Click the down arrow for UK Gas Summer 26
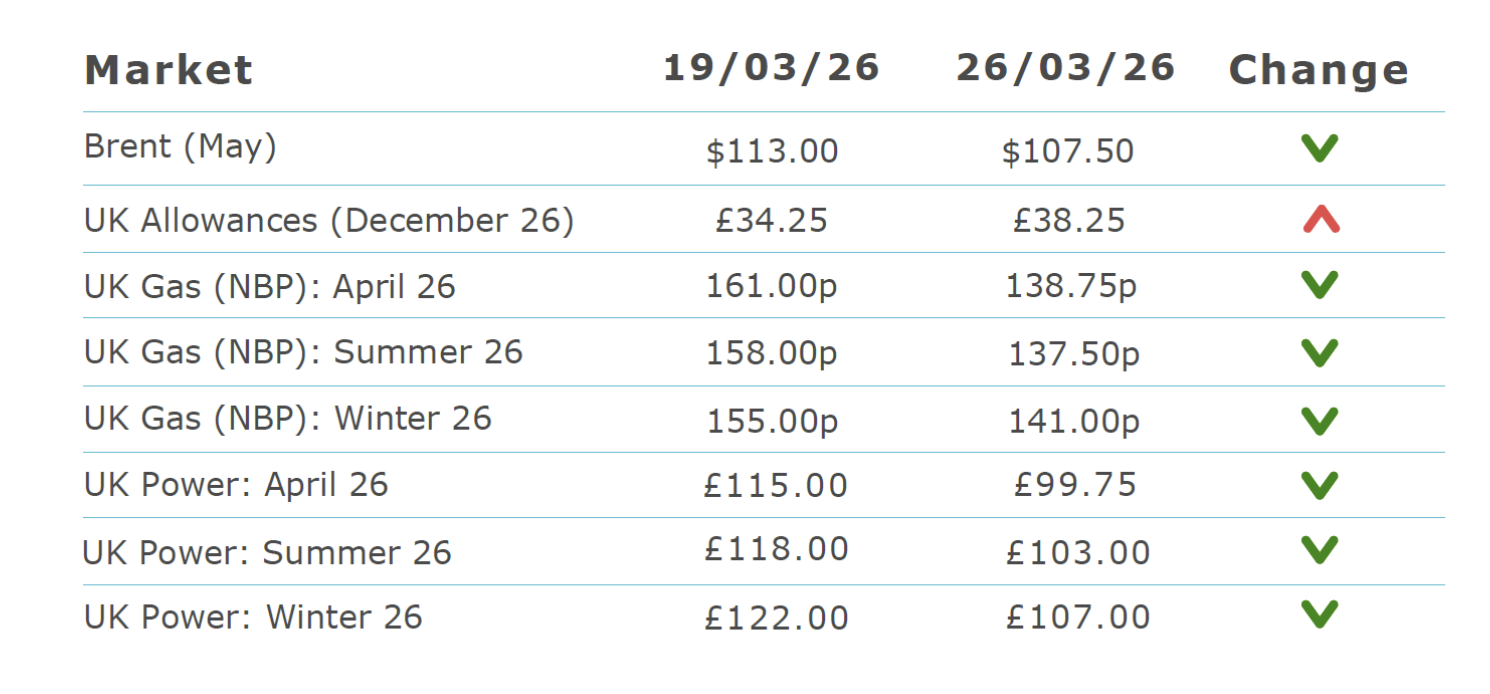The image size is (1490, 694). 1319,352
